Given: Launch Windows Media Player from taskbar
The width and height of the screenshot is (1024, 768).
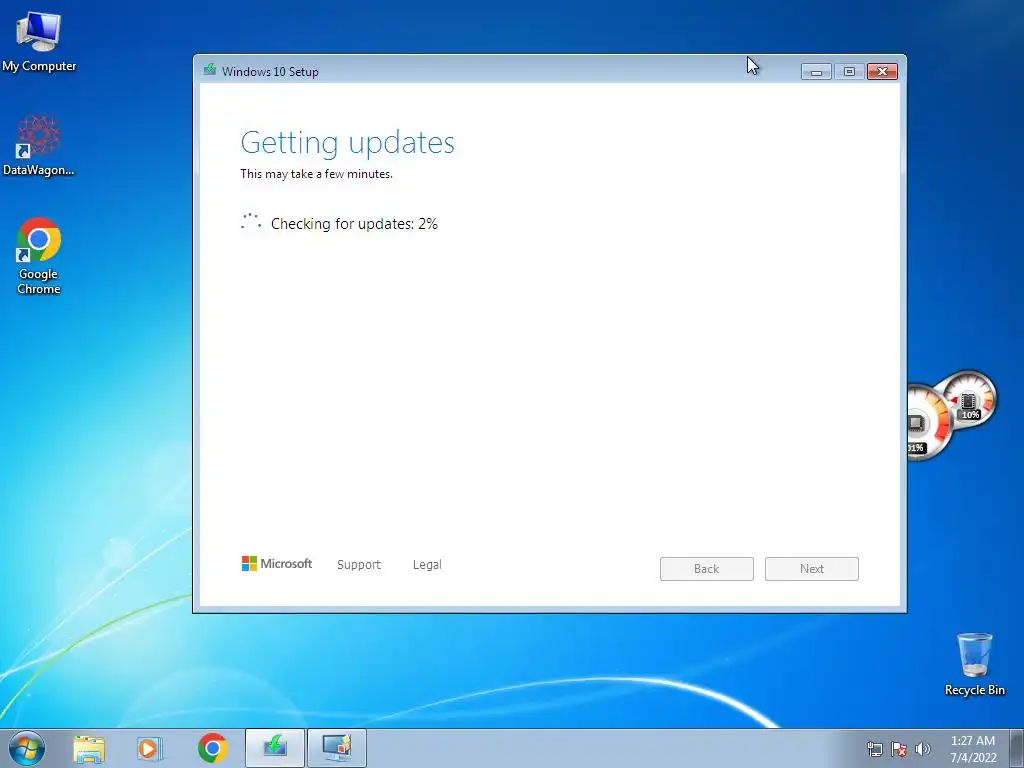Looking at the screenshot, I should (x=150, y=748).
